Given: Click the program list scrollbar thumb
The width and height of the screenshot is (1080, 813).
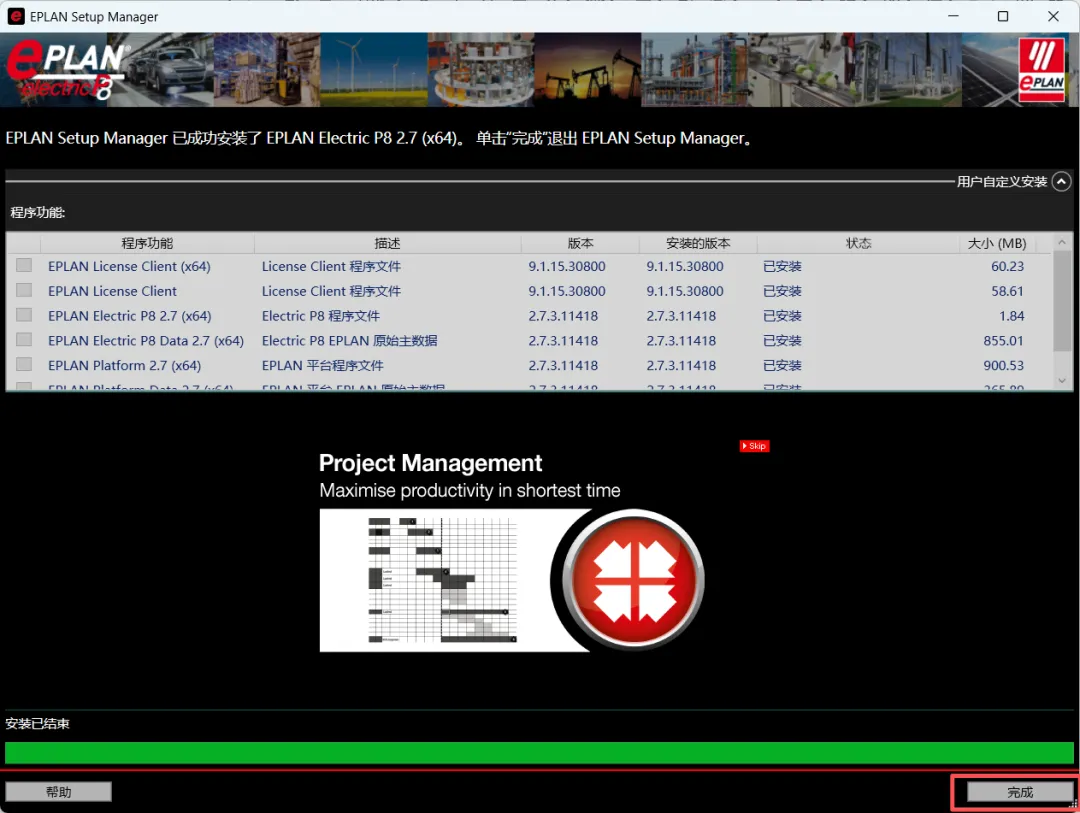Looking at the screenshot, I should [x=1062, y=301].
